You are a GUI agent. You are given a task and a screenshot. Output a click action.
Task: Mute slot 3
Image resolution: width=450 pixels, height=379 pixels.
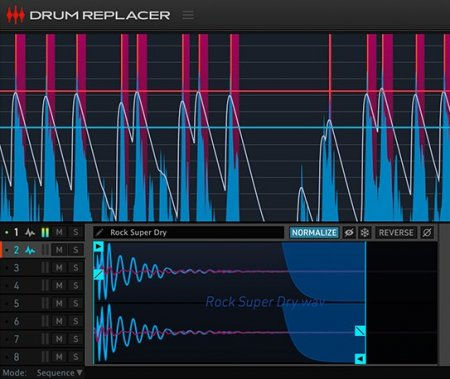click(59, 268)
